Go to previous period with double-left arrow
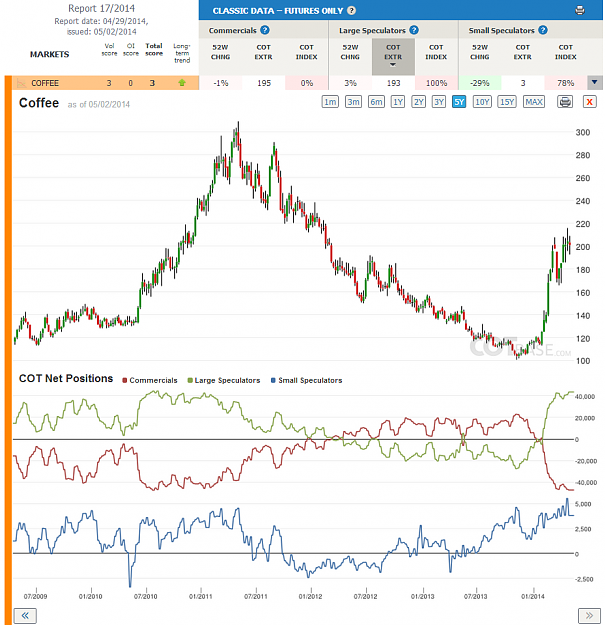This screenshot has width=605, height=625. pyautogui.click(x=25, y=615)
